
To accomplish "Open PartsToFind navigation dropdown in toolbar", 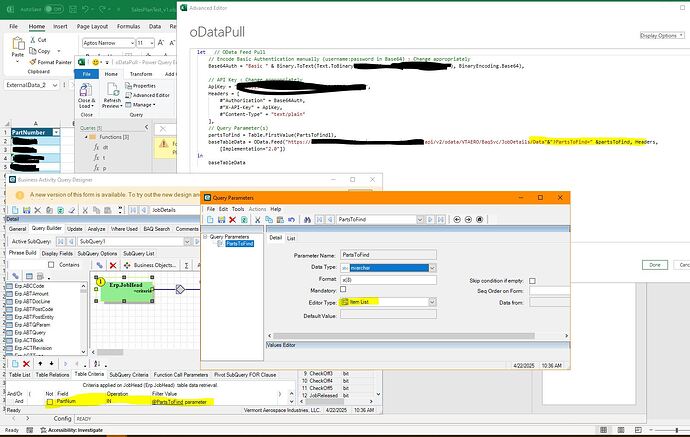I will coord(420,220).
